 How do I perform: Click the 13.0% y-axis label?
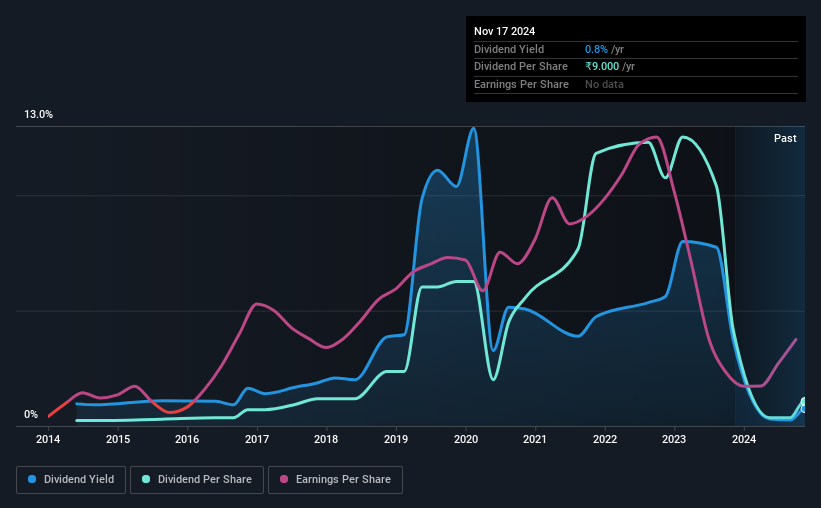click(38, 114)
